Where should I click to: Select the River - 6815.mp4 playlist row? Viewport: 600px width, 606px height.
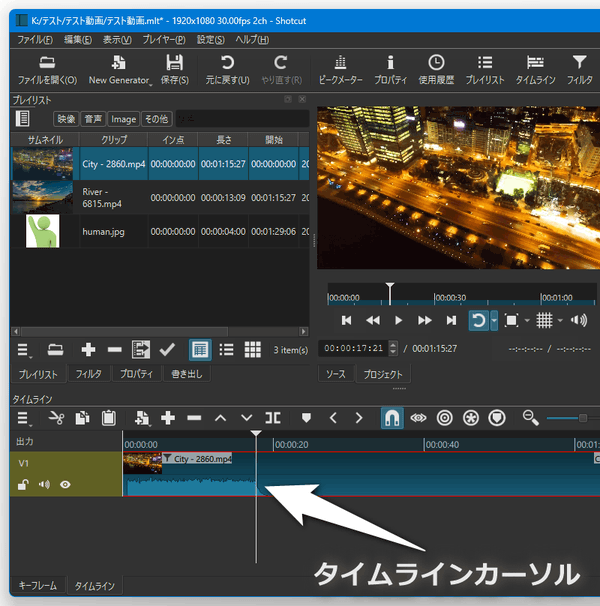[160, 197]
